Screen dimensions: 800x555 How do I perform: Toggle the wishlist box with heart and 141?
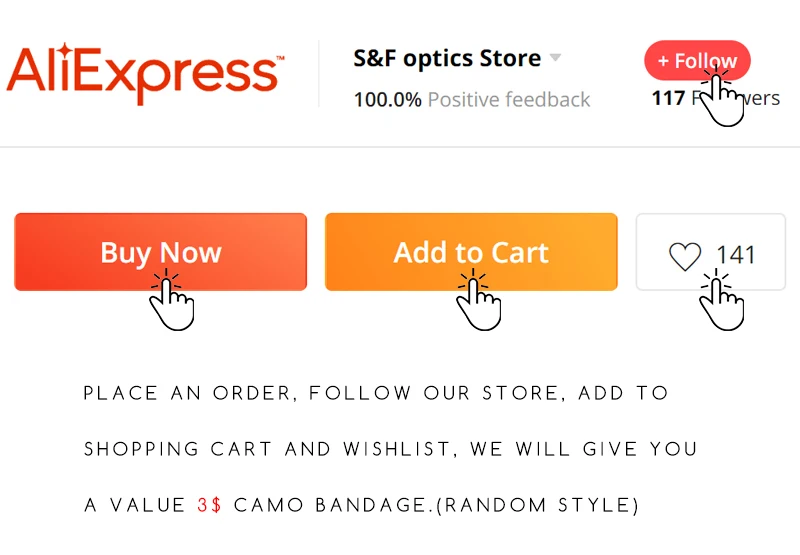pyautogui.click(x=711, y=252)
